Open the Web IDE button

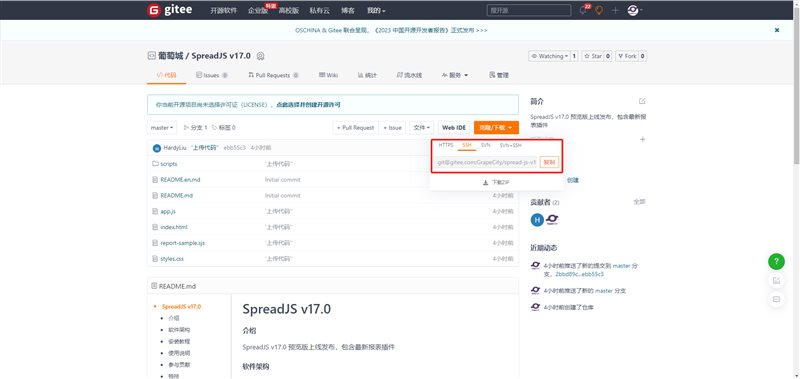tap(454, 128)
